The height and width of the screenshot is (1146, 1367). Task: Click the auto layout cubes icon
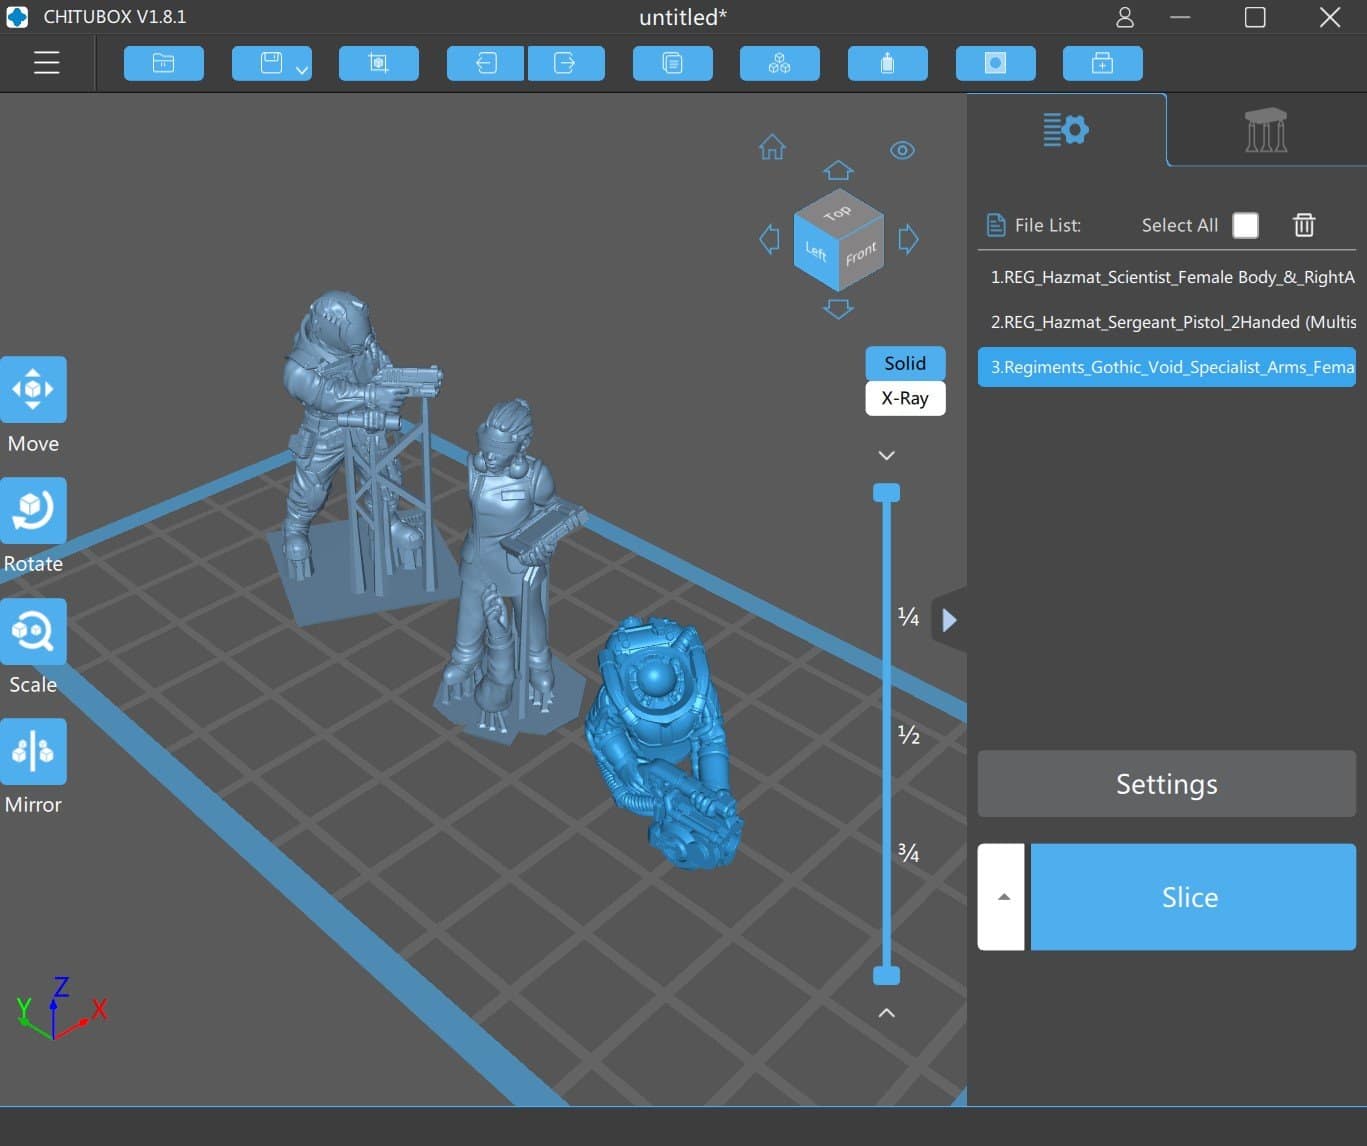point(780,63)
